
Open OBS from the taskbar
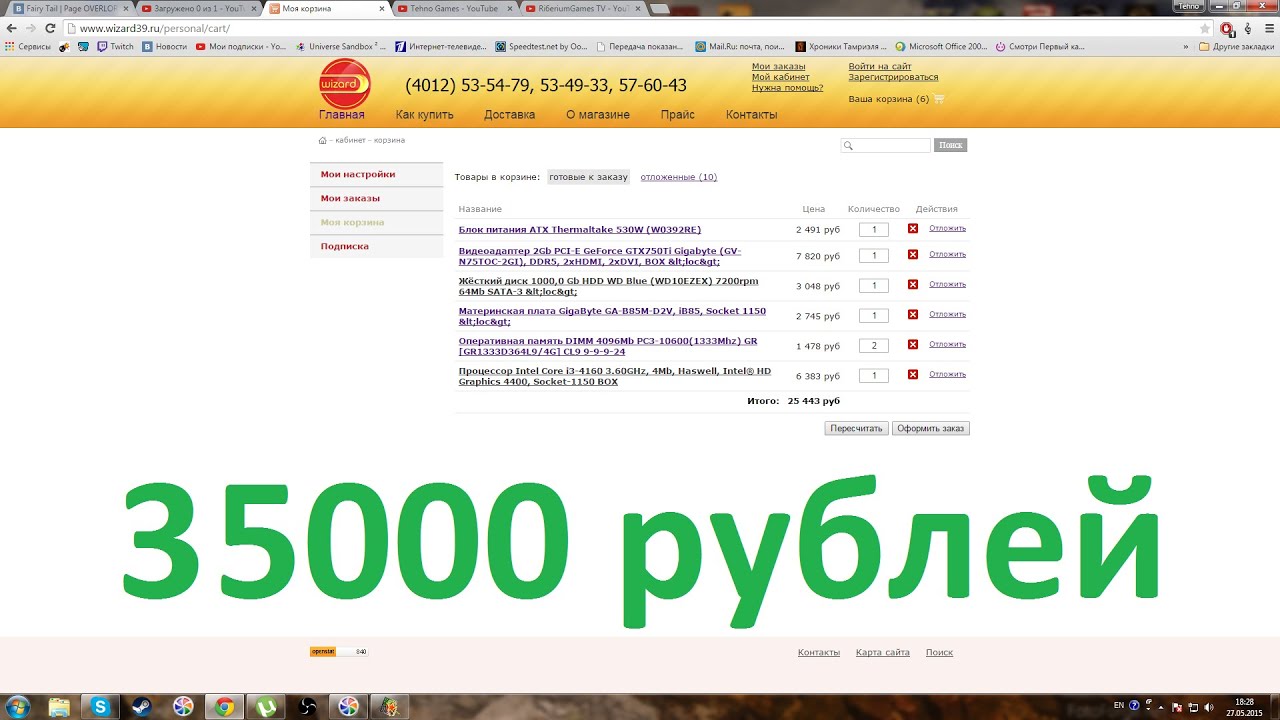click(x=307, y=707)
